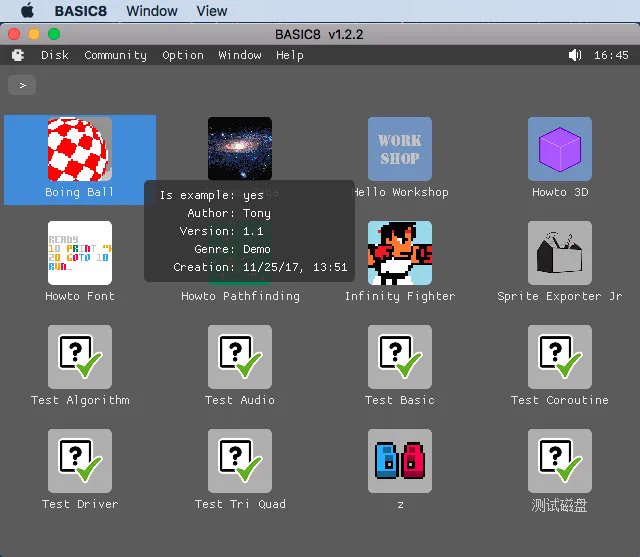Click the Howto Pathfinding label
The width and height of the screenshot is (640, 557).
point(240,296)
